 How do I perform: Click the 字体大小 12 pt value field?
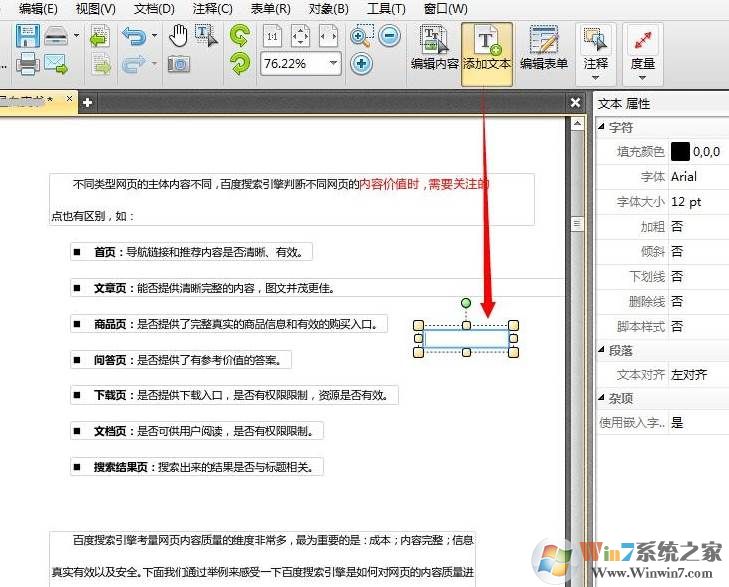tap(696, 201)
